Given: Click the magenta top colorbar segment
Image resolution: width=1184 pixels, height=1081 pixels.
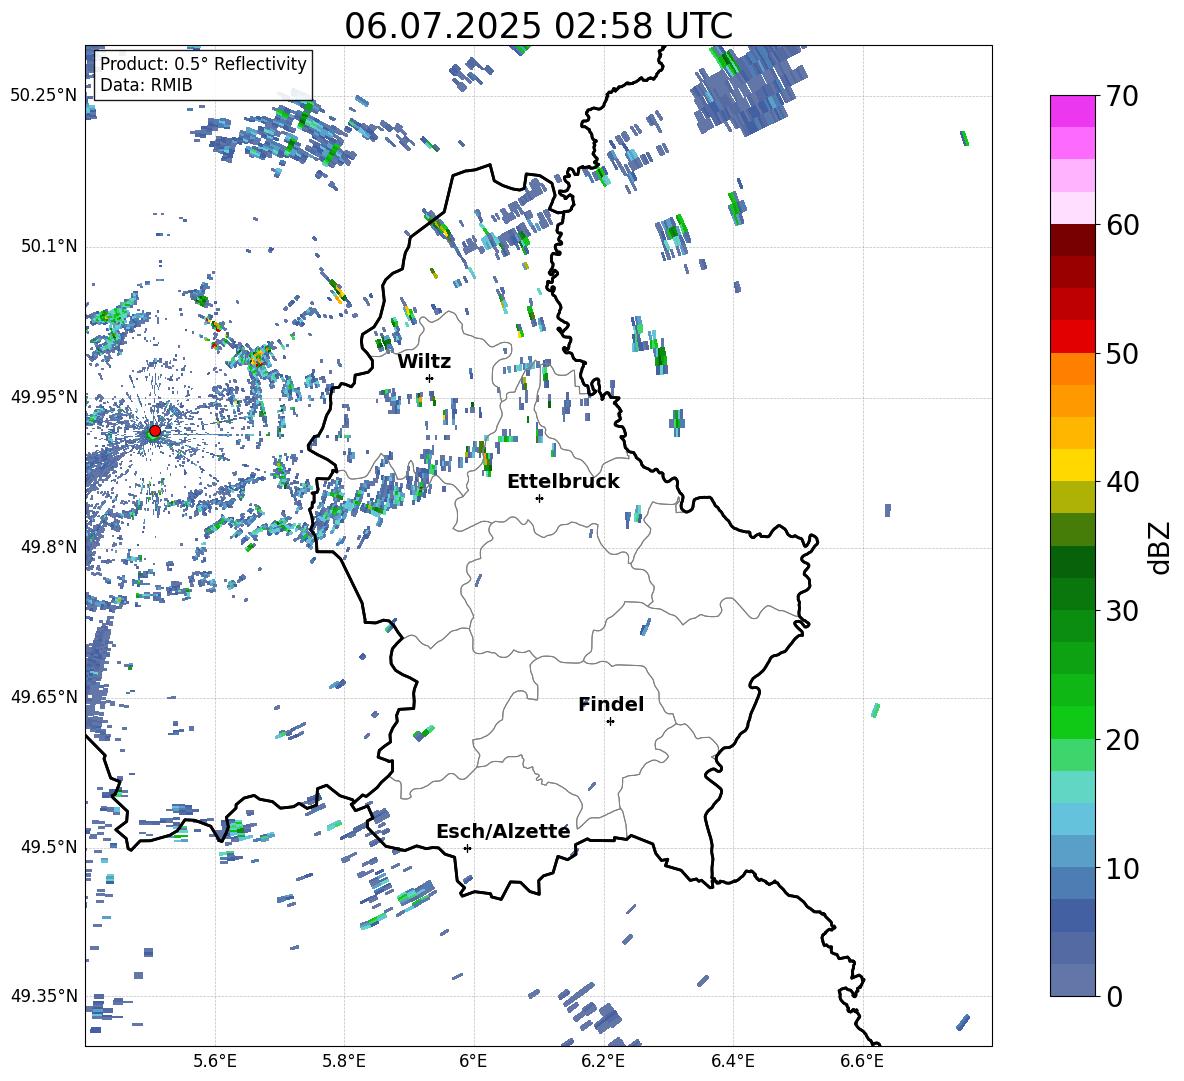Looking at the screenshot, I should click(1072, 111).
